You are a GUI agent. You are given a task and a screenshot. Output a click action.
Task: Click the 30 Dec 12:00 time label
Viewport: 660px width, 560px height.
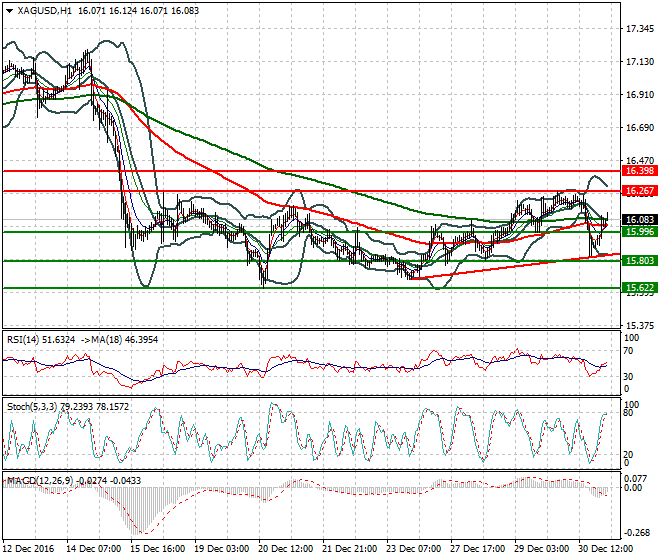[605, 549]
